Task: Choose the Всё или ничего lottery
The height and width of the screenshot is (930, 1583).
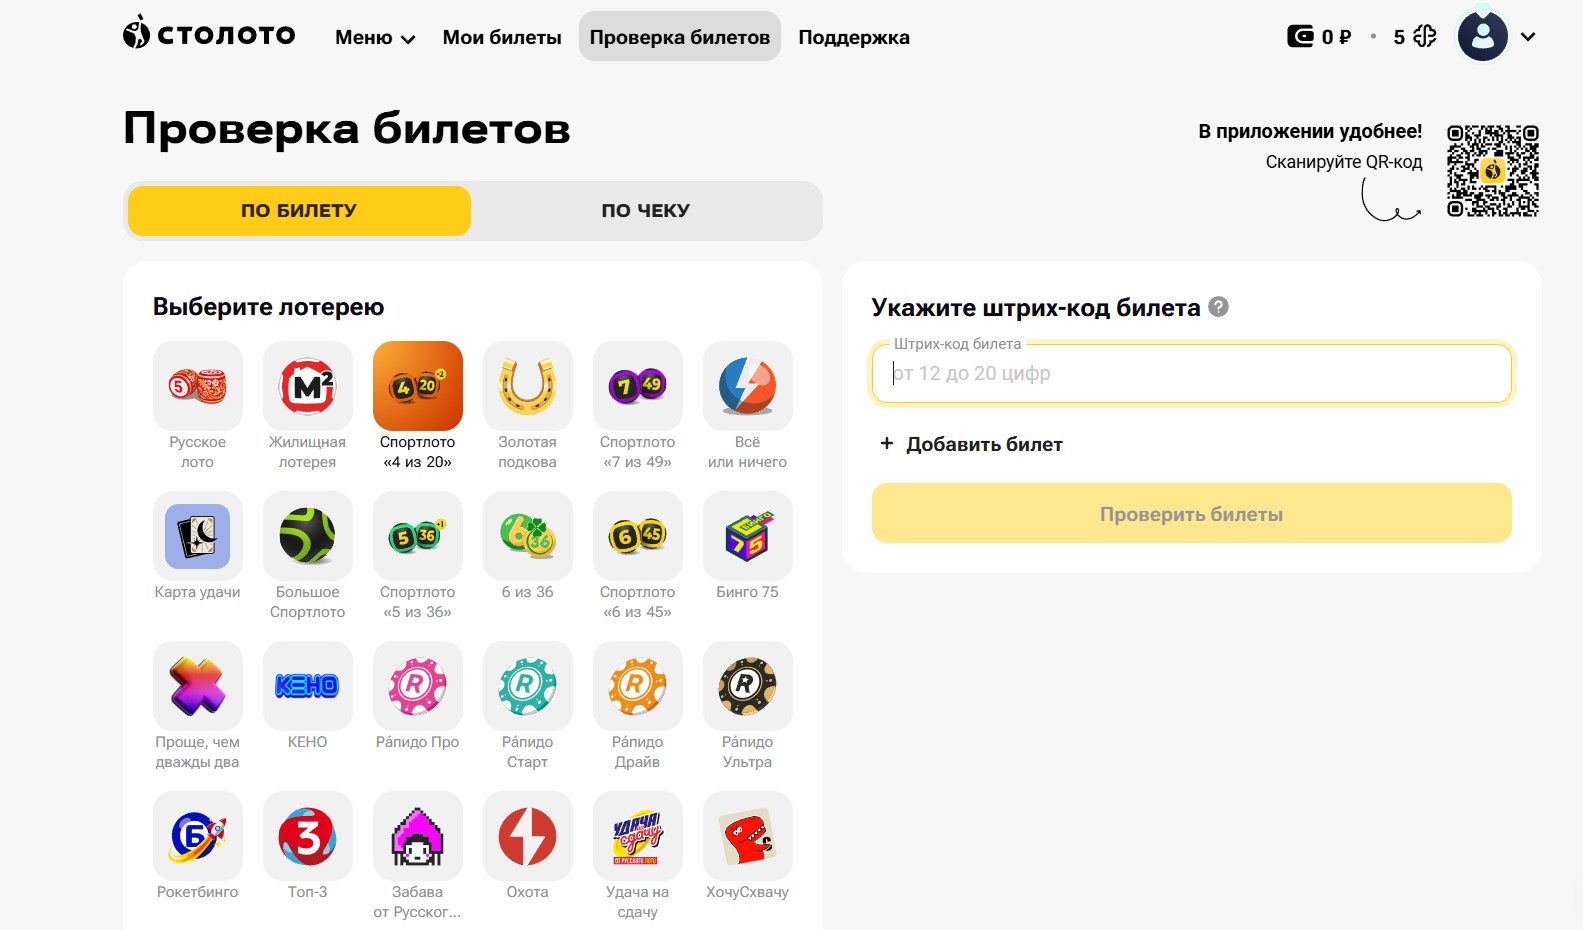Action: click(x=747, y=386)
